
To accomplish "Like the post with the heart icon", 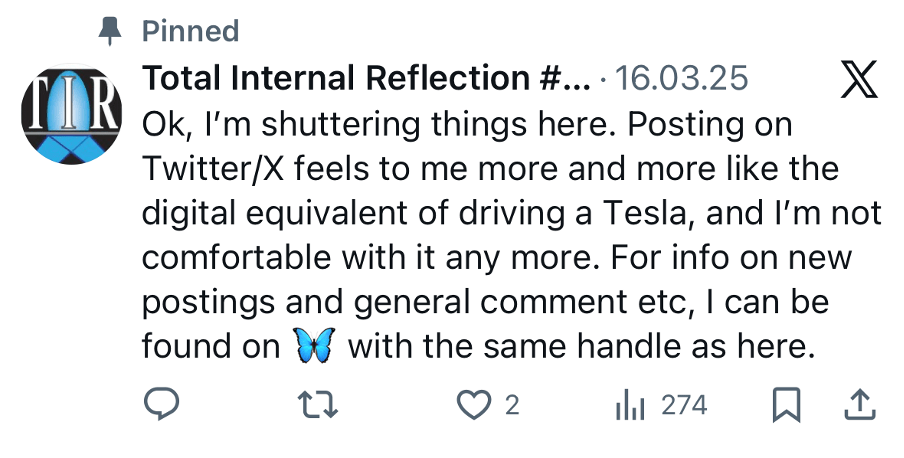I will (471, 405).
